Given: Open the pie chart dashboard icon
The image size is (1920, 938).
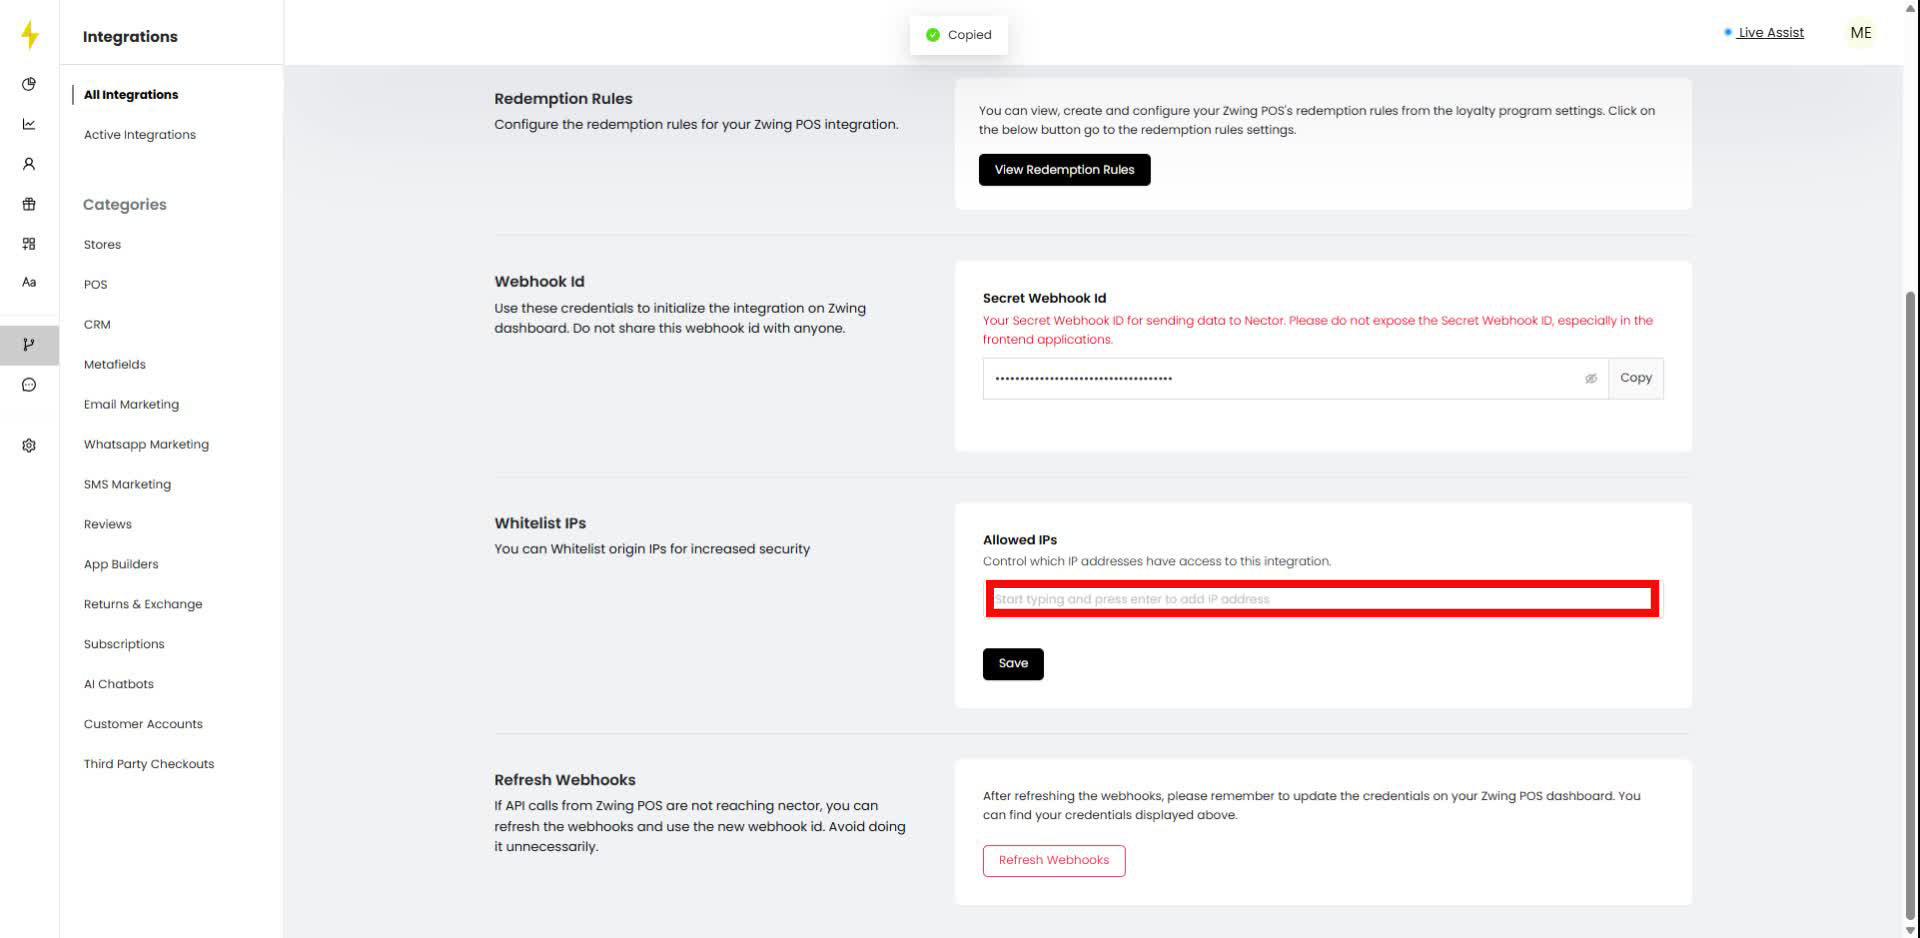Looking at the screenshot, I should click(29, 84).
